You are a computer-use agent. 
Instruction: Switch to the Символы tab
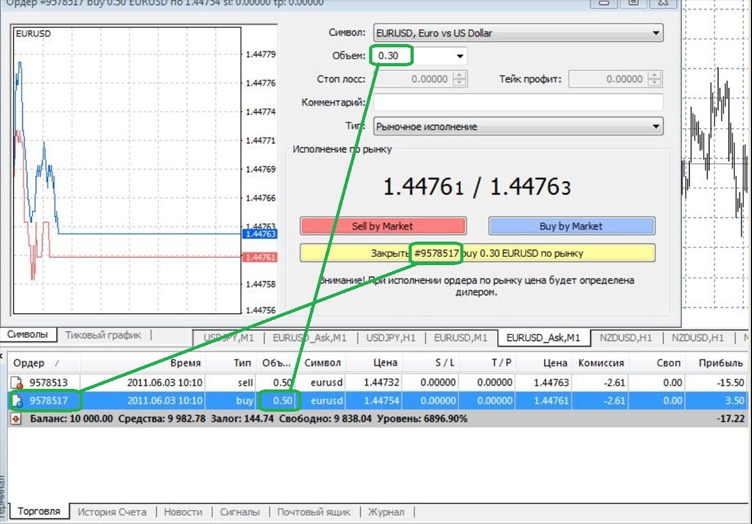point(28,335)
